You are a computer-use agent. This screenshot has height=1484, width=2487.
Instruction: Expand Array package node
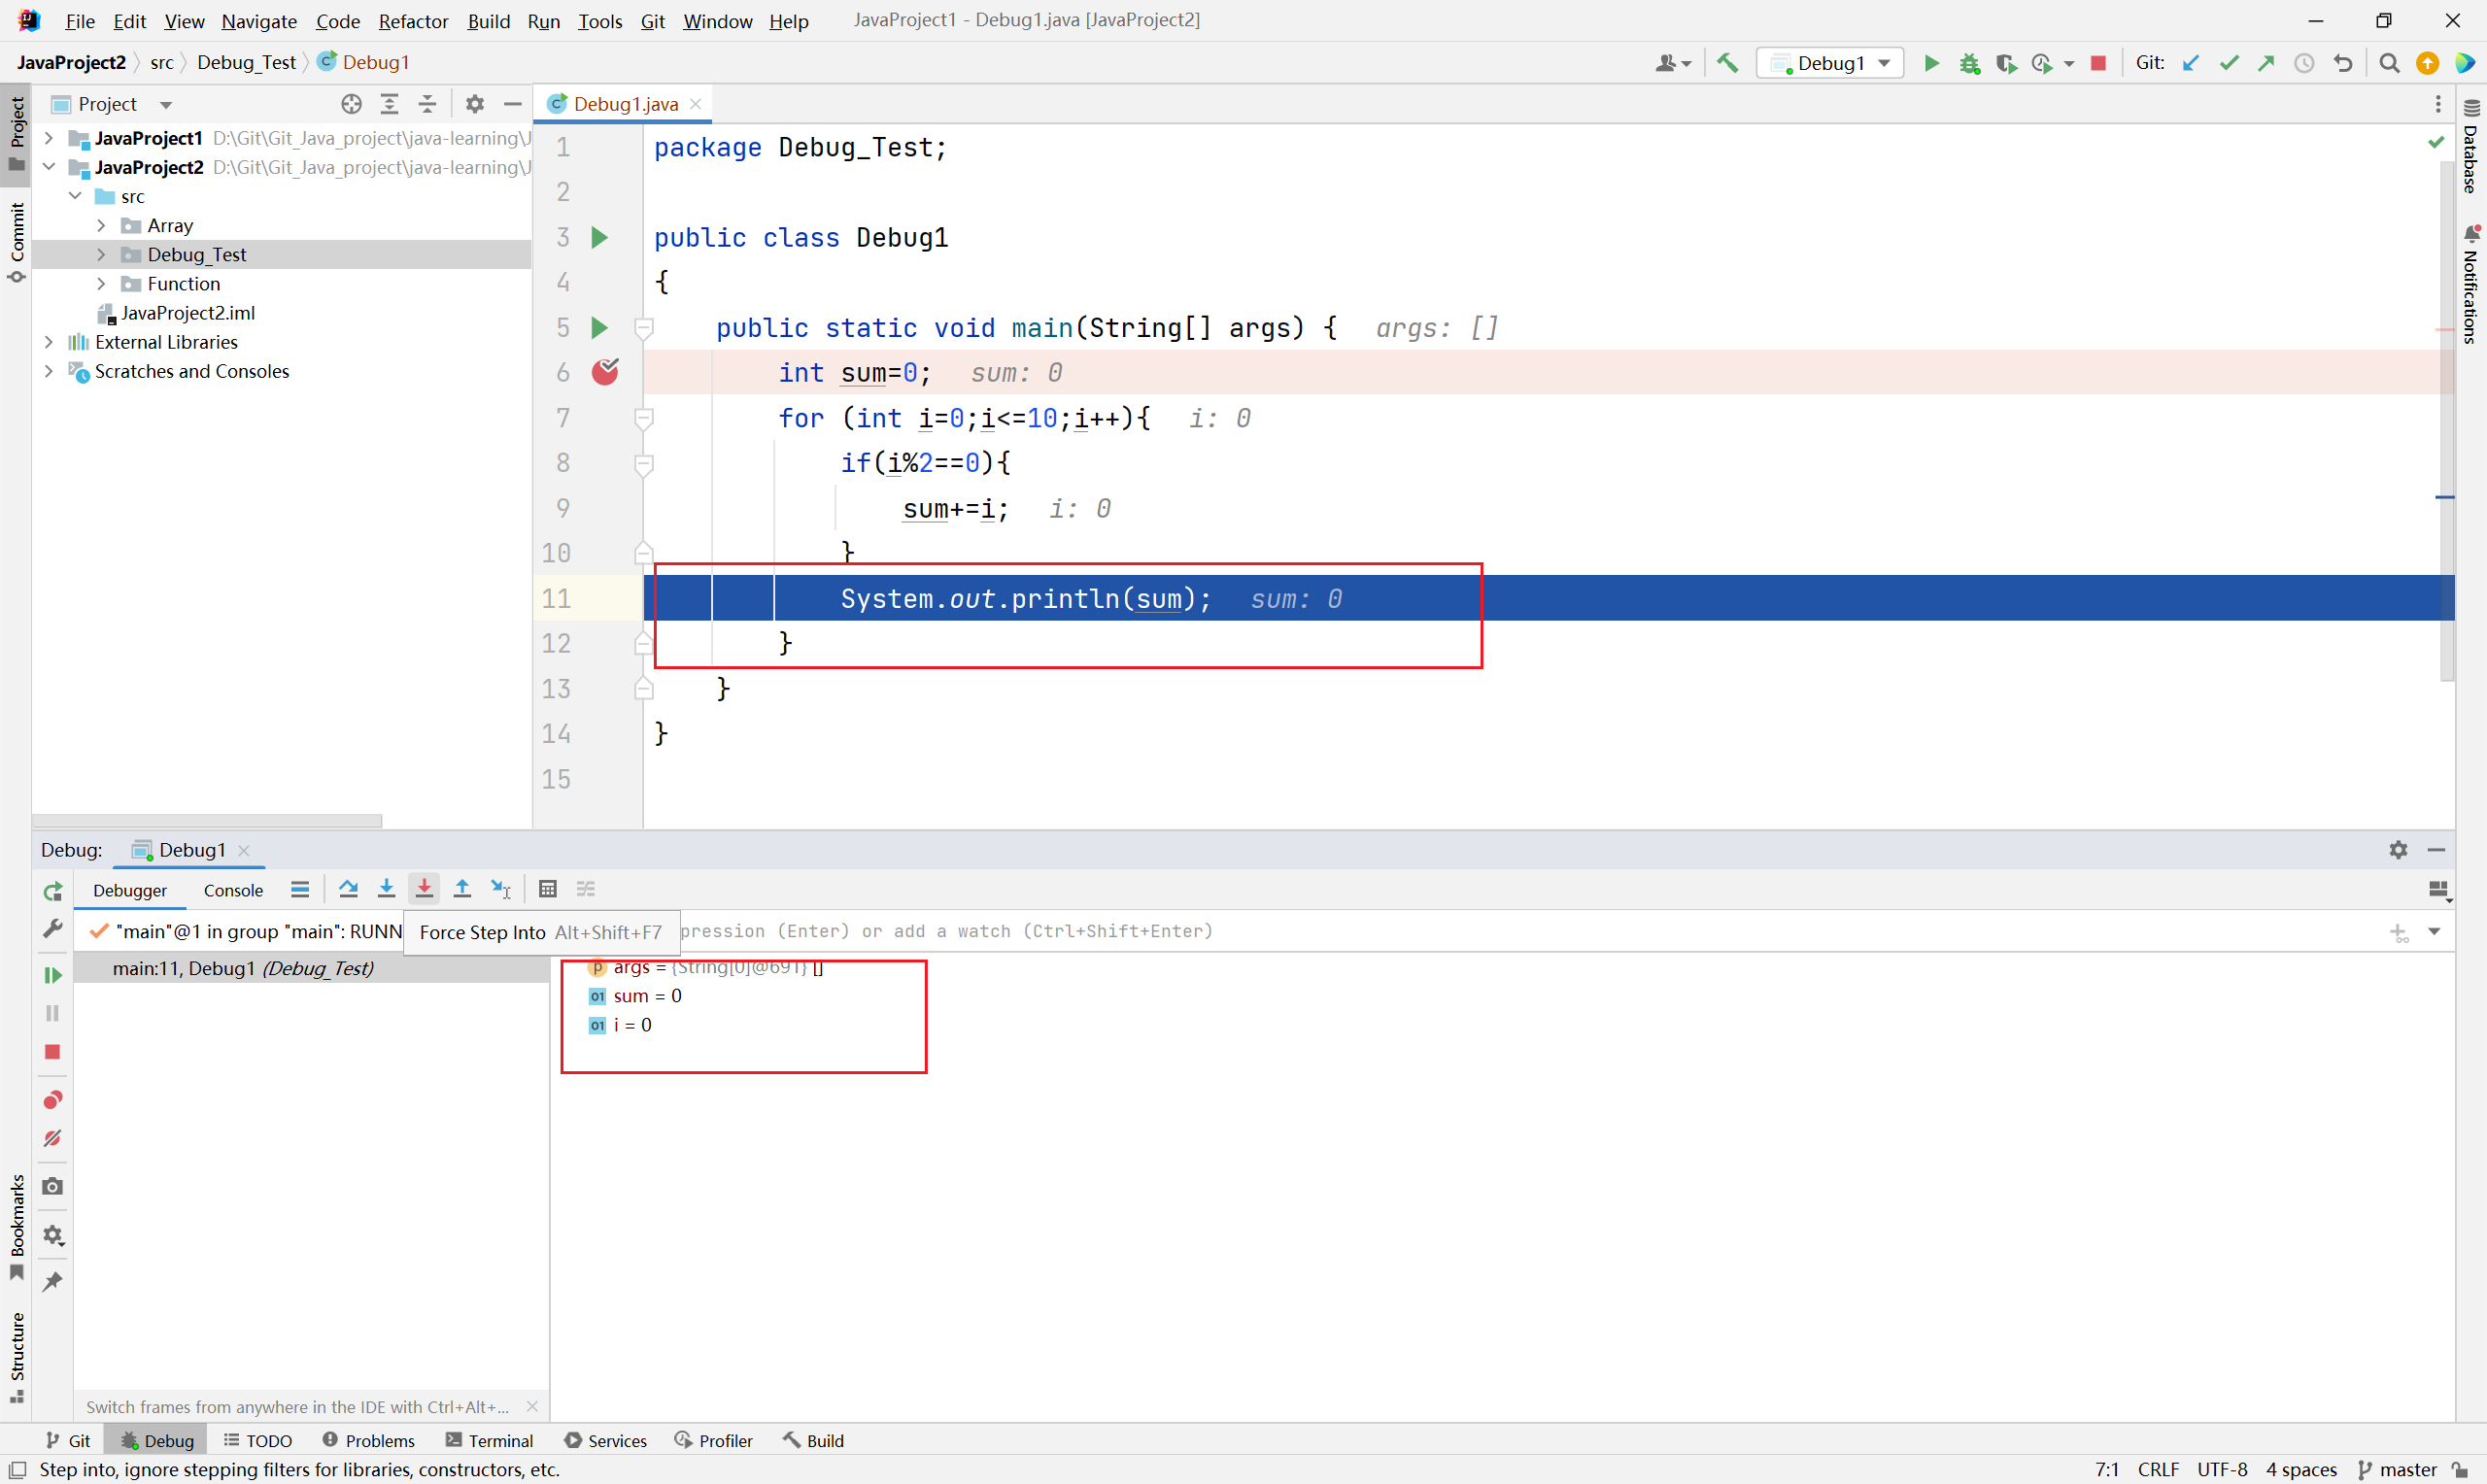pyautogui.click(x=101, y=225)
